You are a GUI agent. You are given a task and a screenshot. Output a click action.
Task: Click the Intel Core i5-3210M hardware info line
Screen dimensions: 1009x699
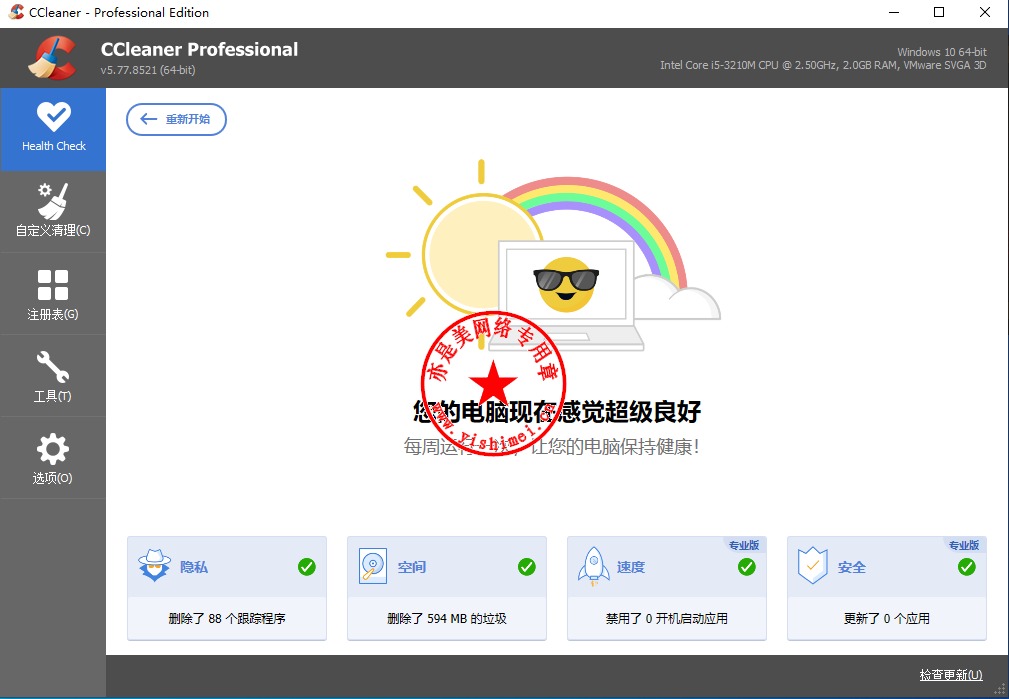823,65
